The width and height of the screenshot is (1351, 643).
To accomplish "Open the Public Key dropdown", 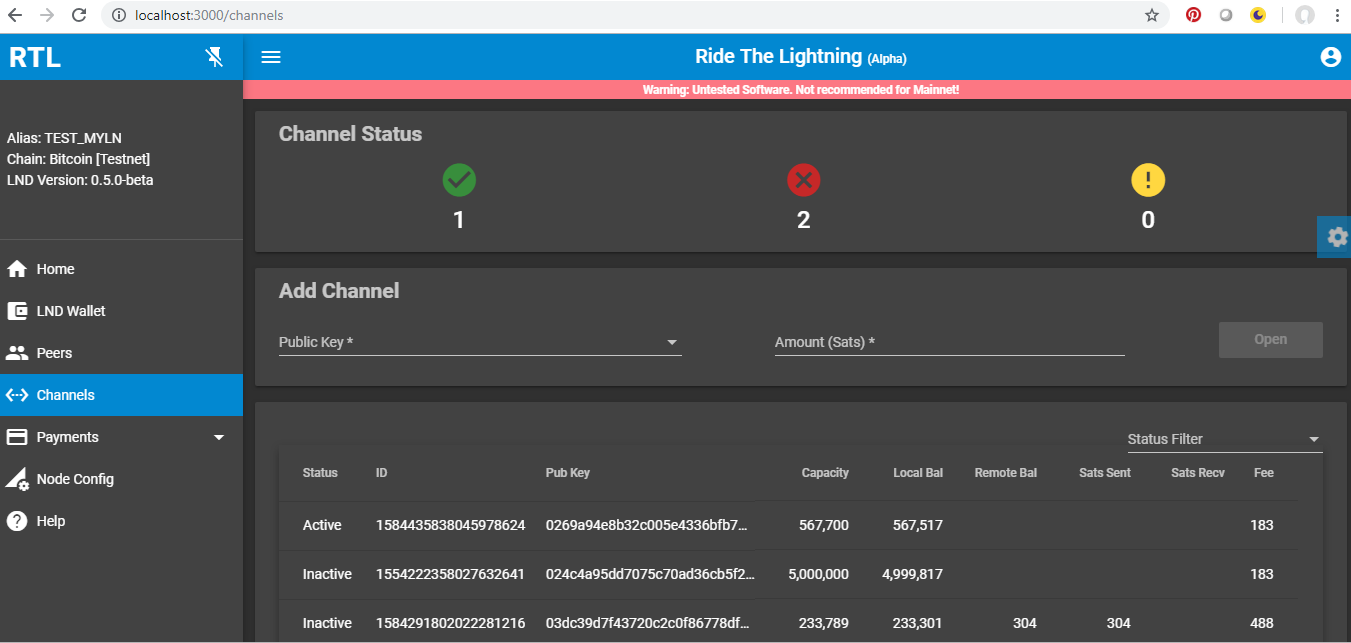I will (x=480, y=342).
